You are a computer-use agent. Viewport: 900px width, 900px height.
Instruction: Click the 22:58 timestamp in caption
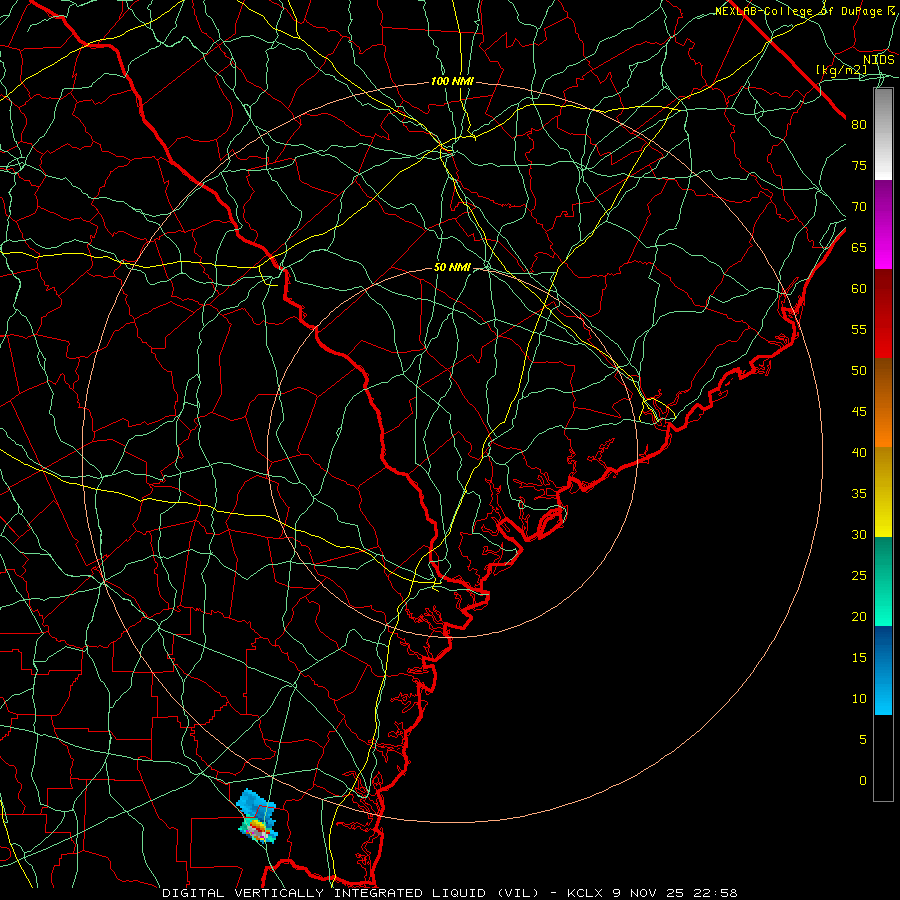714,893
